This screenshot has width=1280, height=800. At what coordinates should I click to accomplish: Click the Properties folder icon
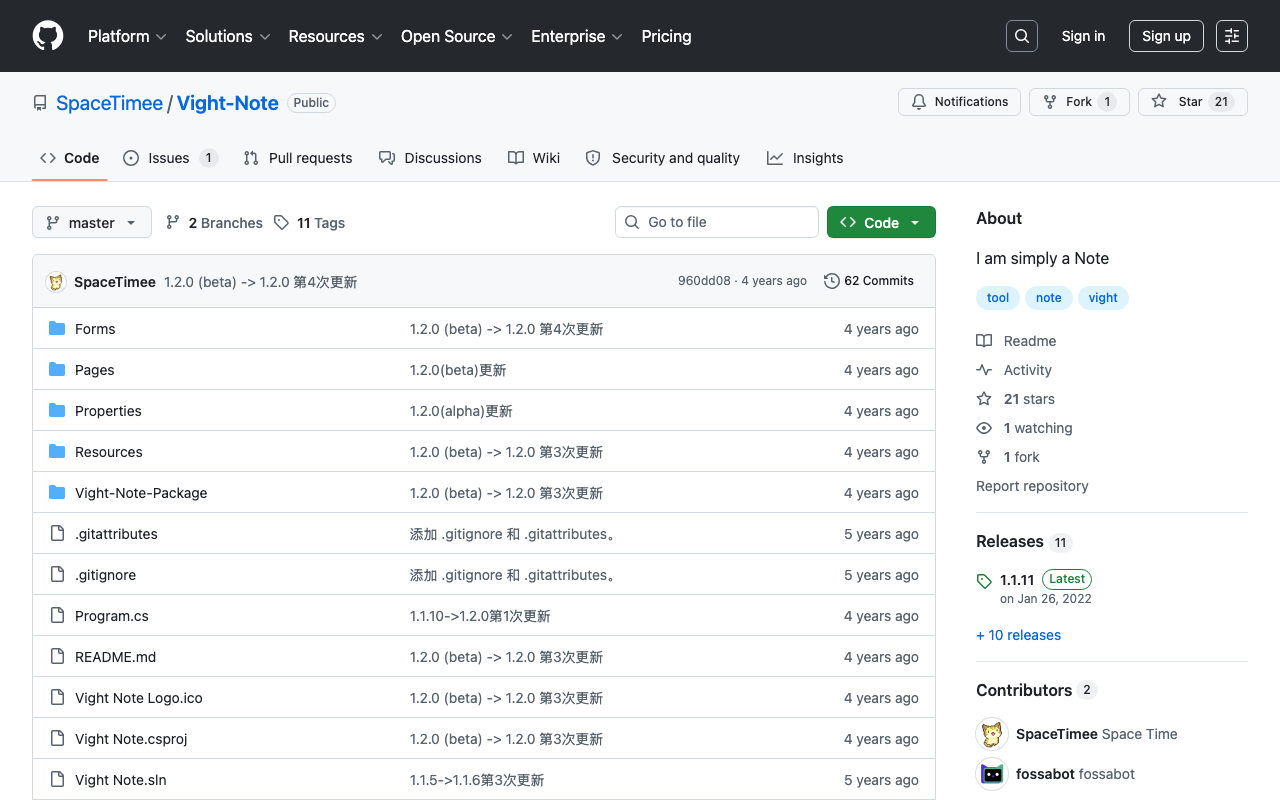tap(57, 411)
